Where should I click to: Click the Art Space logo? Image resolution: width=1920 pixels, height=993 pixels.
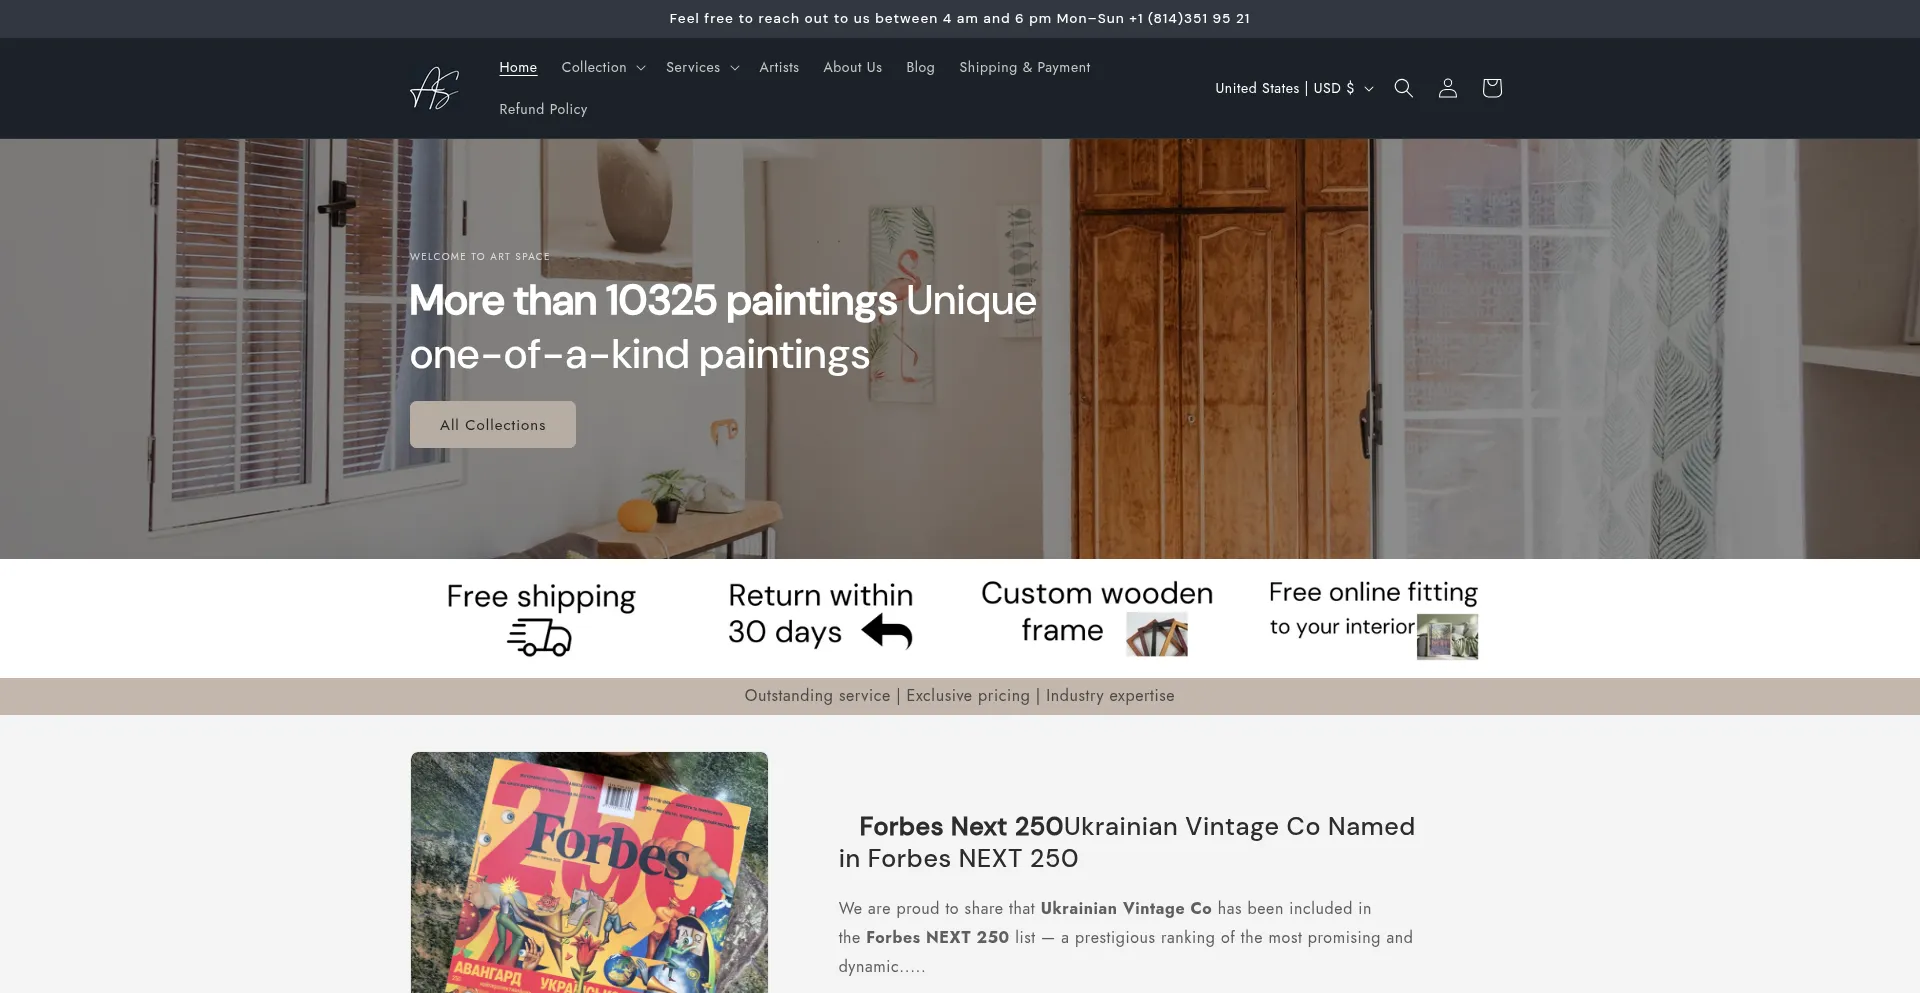[435, 88]
